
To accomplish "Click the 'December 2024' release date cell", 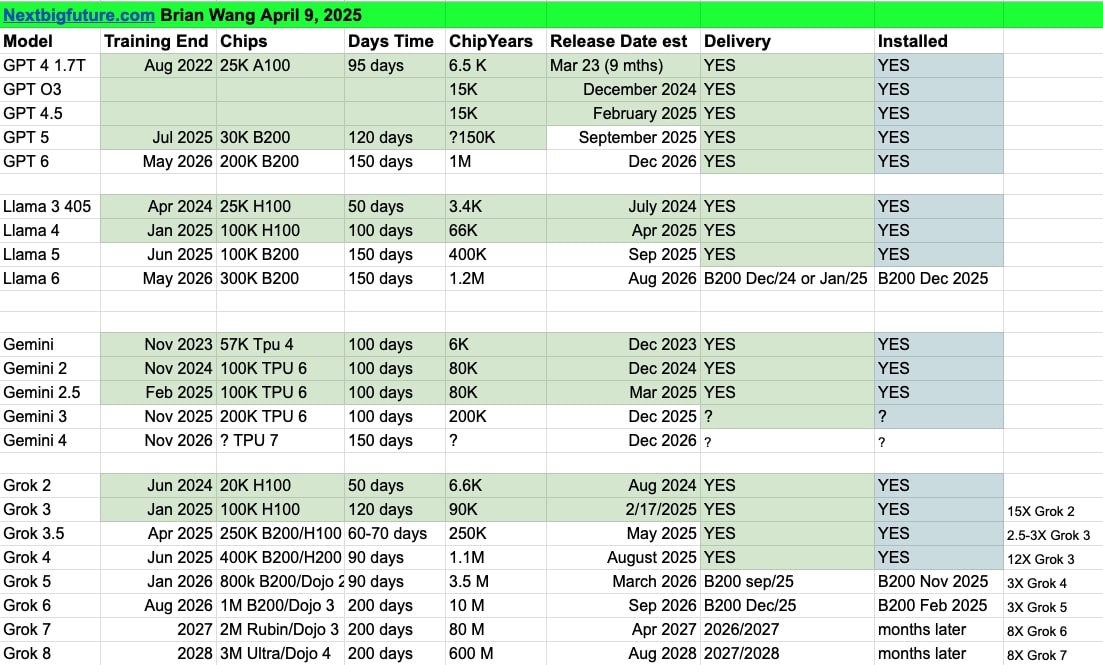I will tap(623, 89).
